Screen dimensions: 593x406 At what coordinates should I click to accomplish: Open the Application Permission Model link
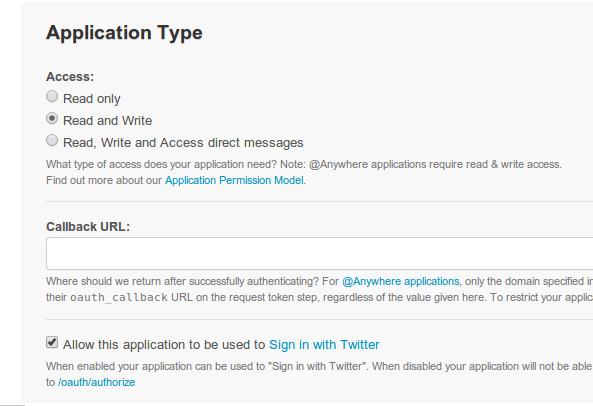(x=234, y=180)
